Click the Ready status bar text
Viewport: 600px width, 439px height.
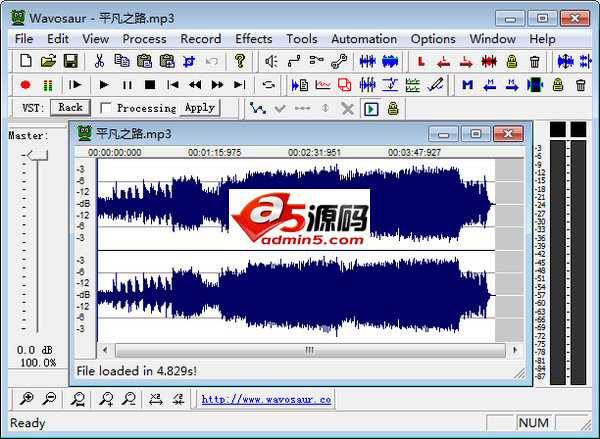pyautogui.click(x=28, y=423)
